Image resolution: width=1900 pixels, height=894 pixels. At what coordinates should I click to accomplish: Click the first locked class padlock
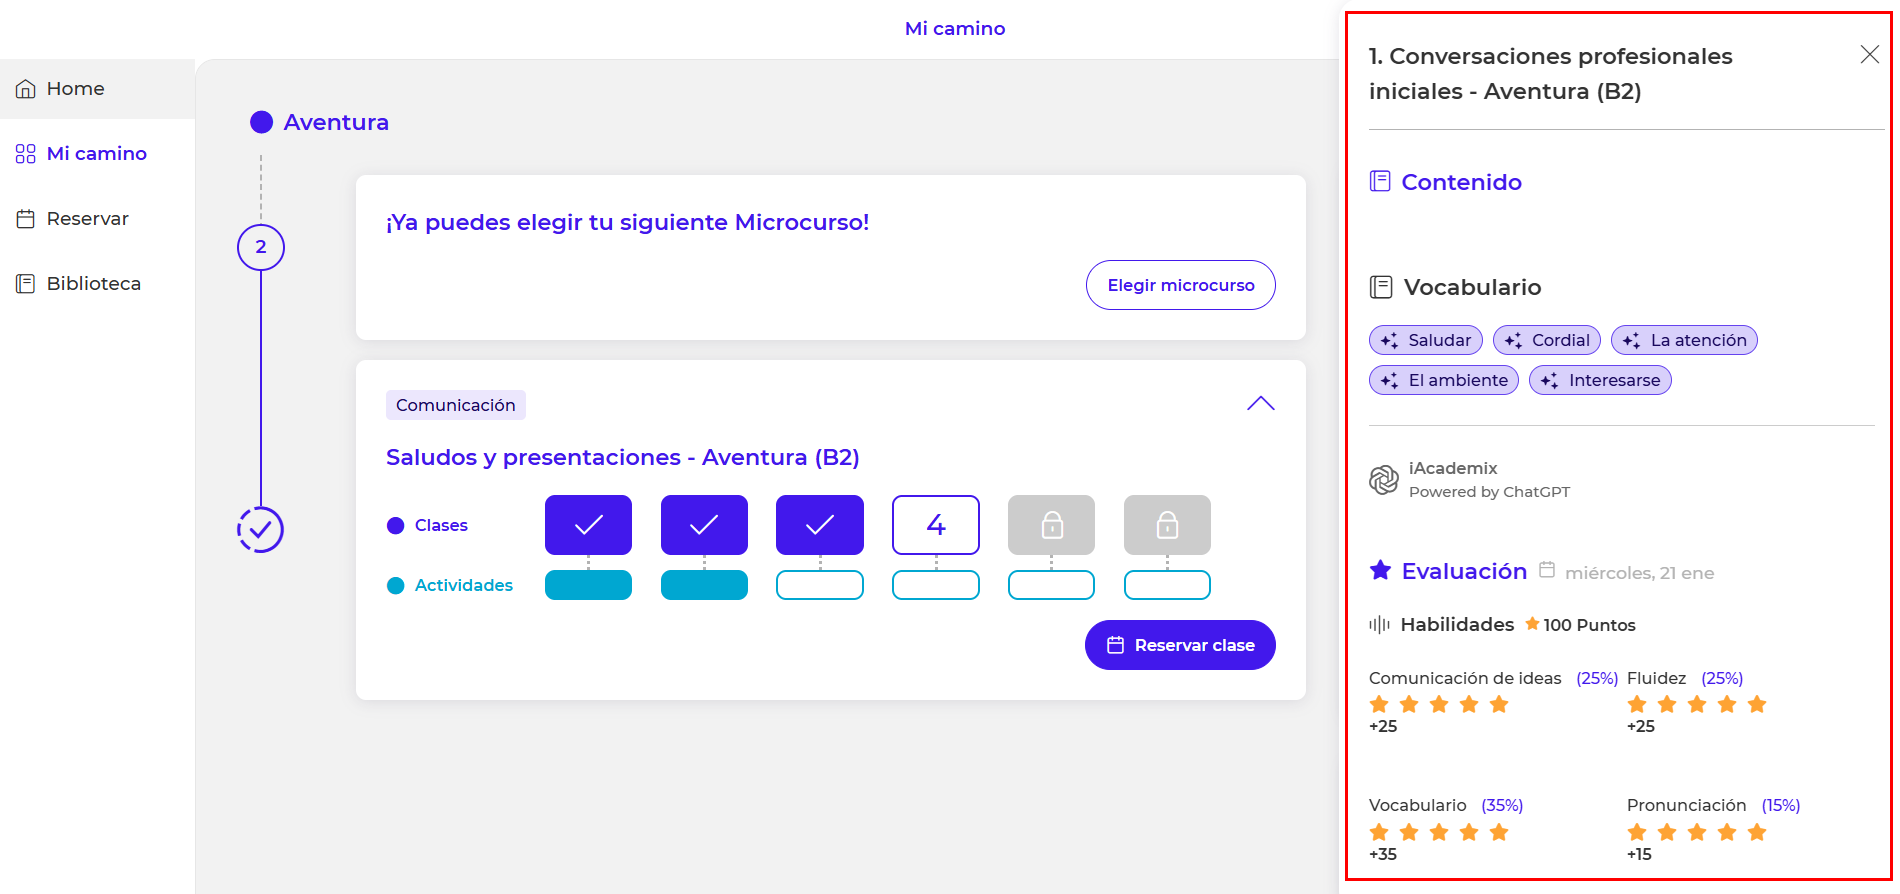(x=1051, y=525)
